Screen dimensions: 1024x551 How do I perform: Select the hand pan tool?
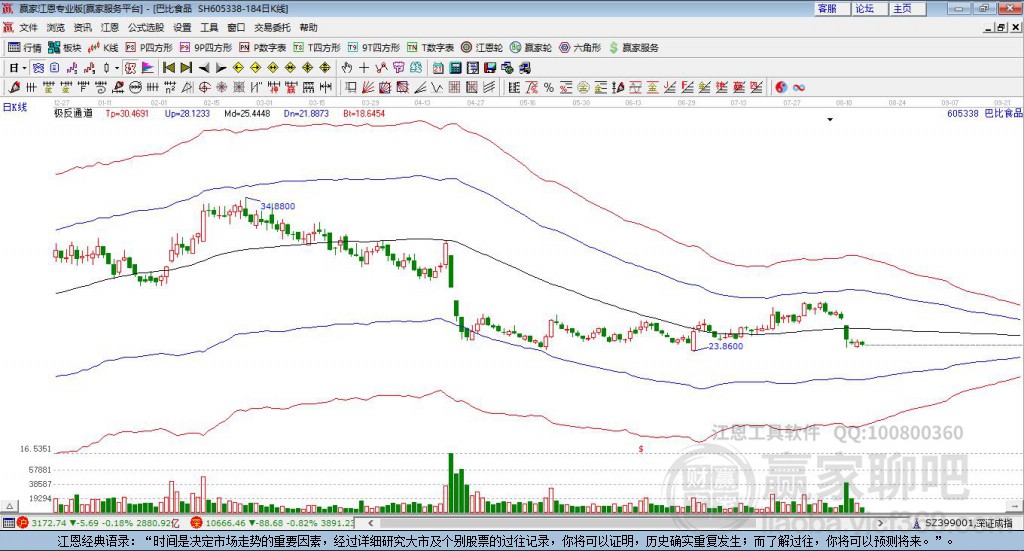pyautogui.click(x=347, y=68)
